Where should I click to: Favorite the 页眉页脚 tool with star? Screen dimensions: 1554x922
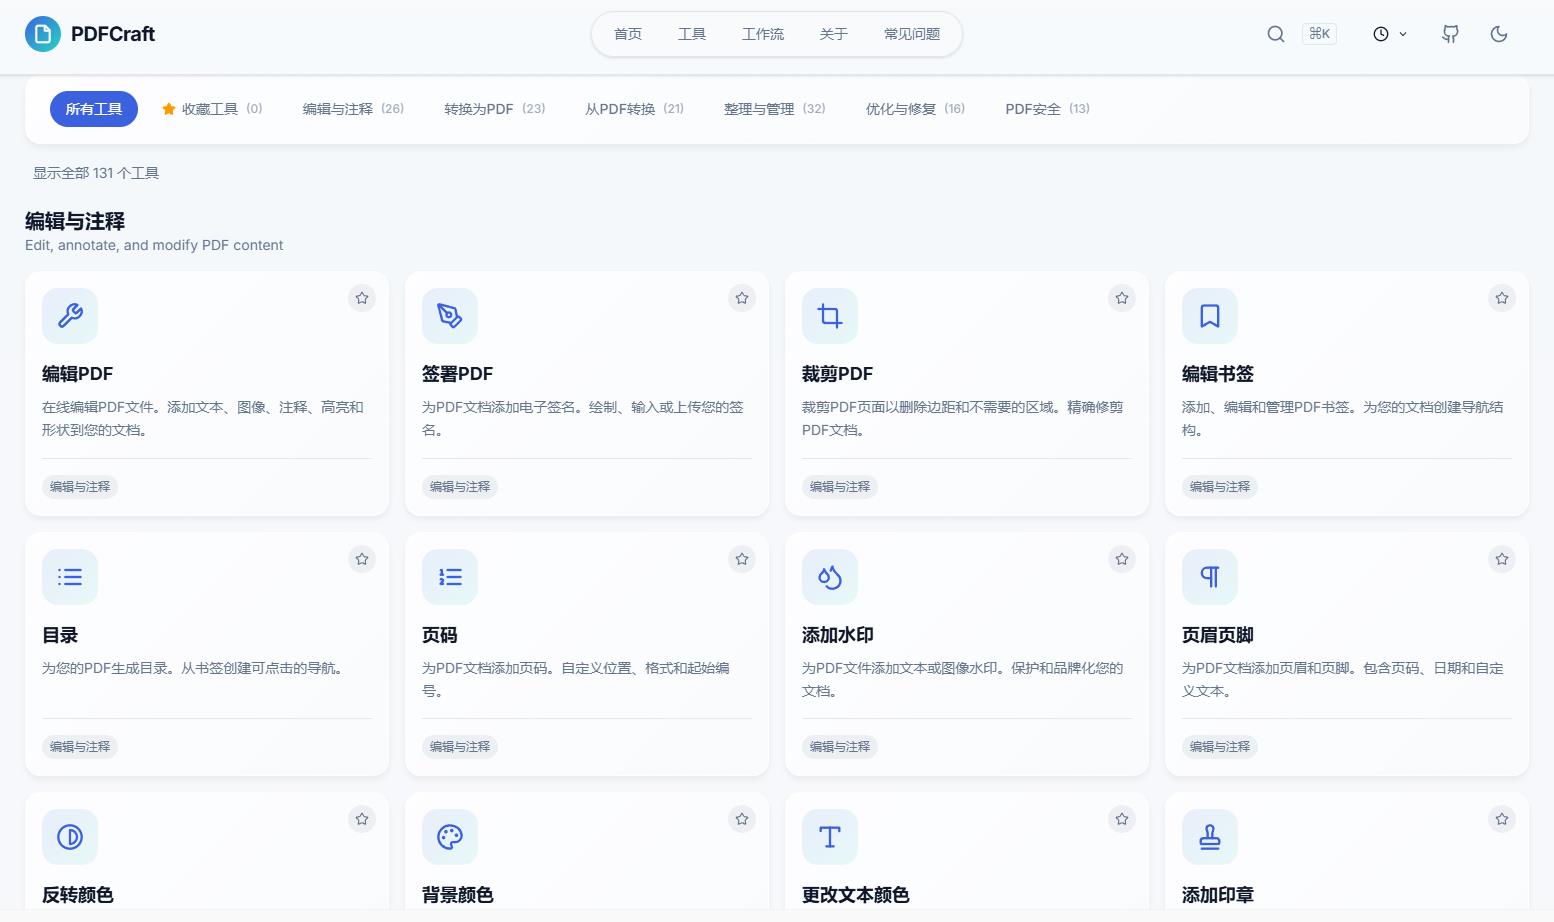(1502, 559)
